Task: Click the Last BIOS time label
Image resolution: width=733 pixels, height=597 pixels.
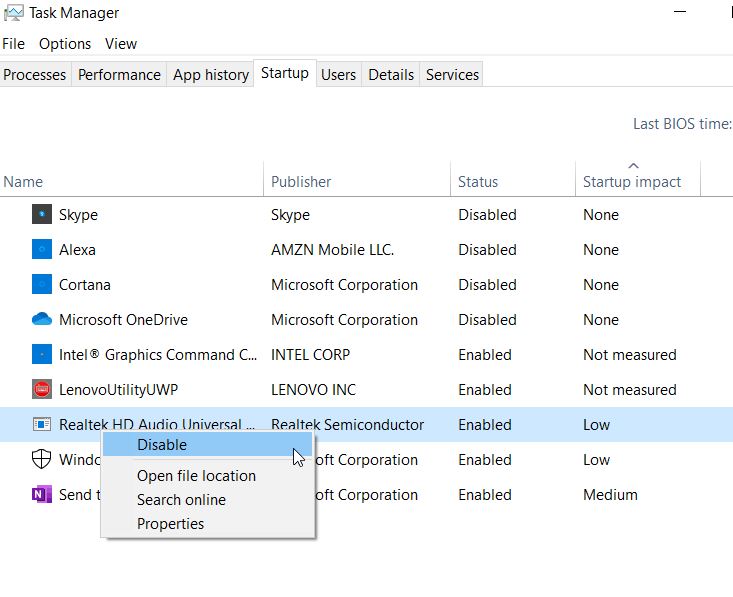Action: pos(683,124)
